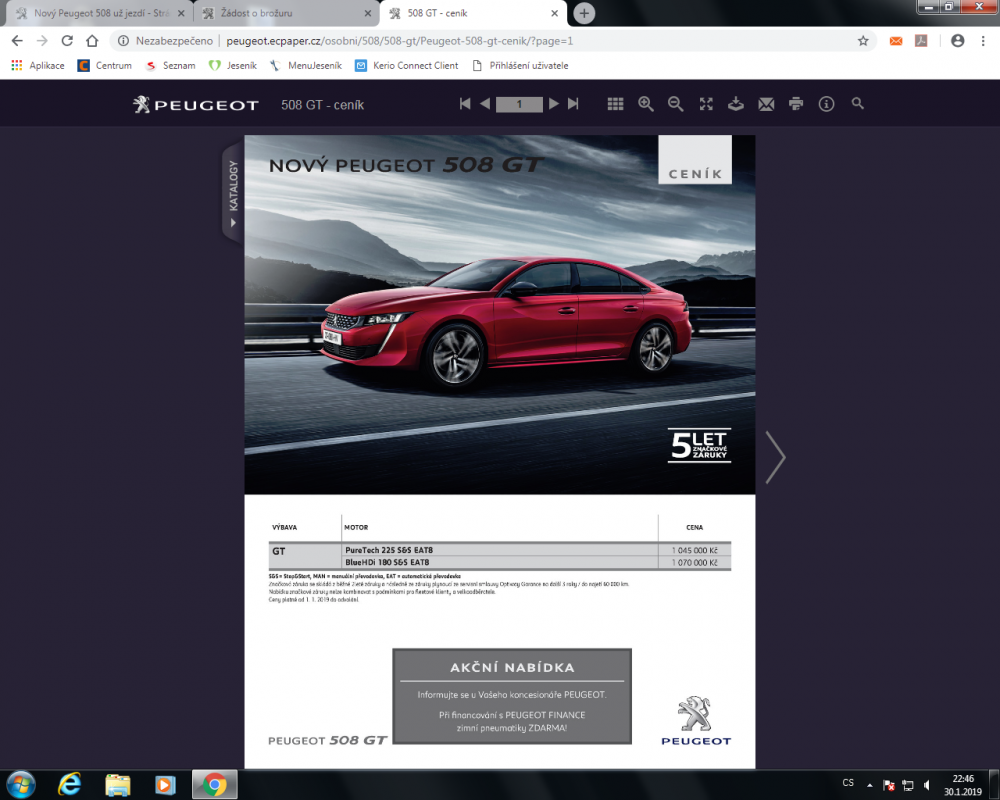Zoom in on the catalog page
The width and height of the screenshot is (1000, 800).
tap(646, 104)
